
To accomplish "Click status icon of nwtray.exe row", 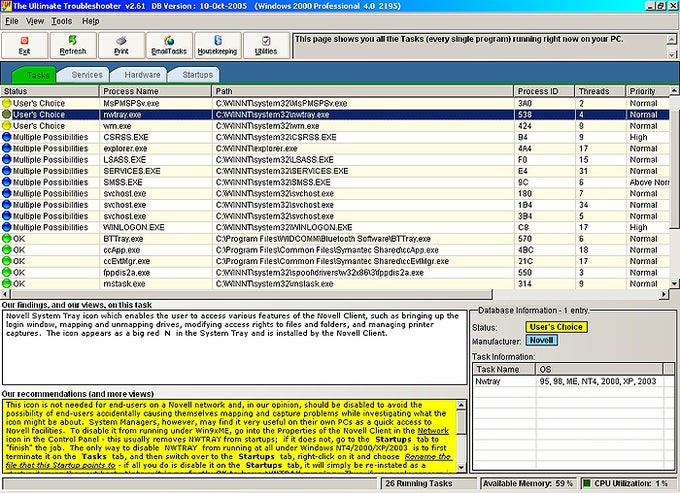I will [x=7, y=114].
